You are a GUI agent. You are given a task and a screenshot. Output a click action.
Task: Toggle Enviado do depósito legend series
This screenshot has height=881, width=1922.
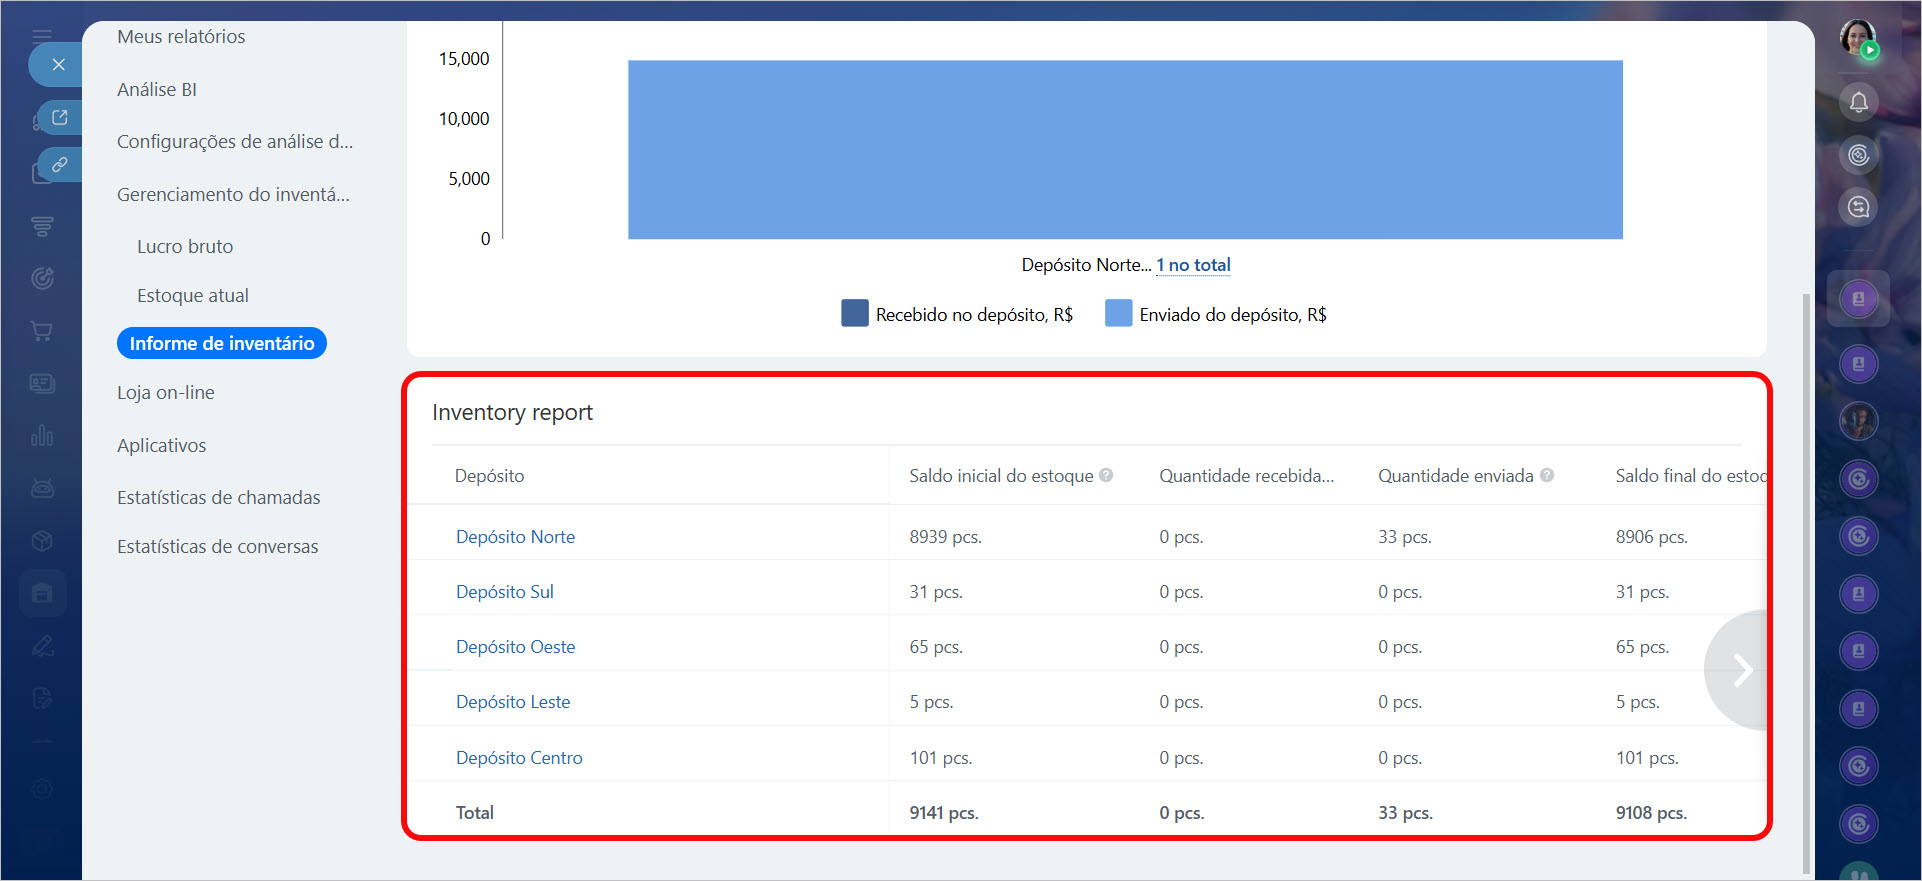(x=1216, y=314)
